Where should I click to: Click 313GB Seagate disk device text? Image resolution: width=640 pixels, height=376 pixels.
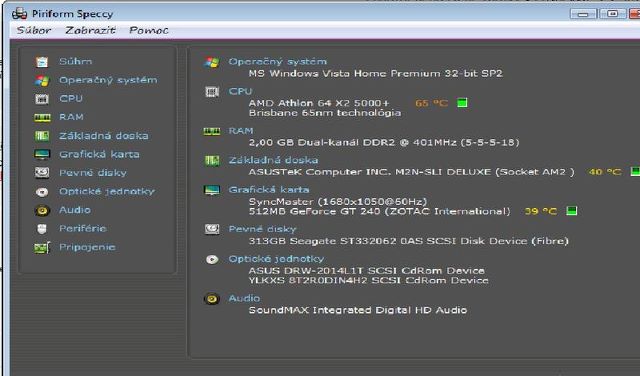(409, 241)
